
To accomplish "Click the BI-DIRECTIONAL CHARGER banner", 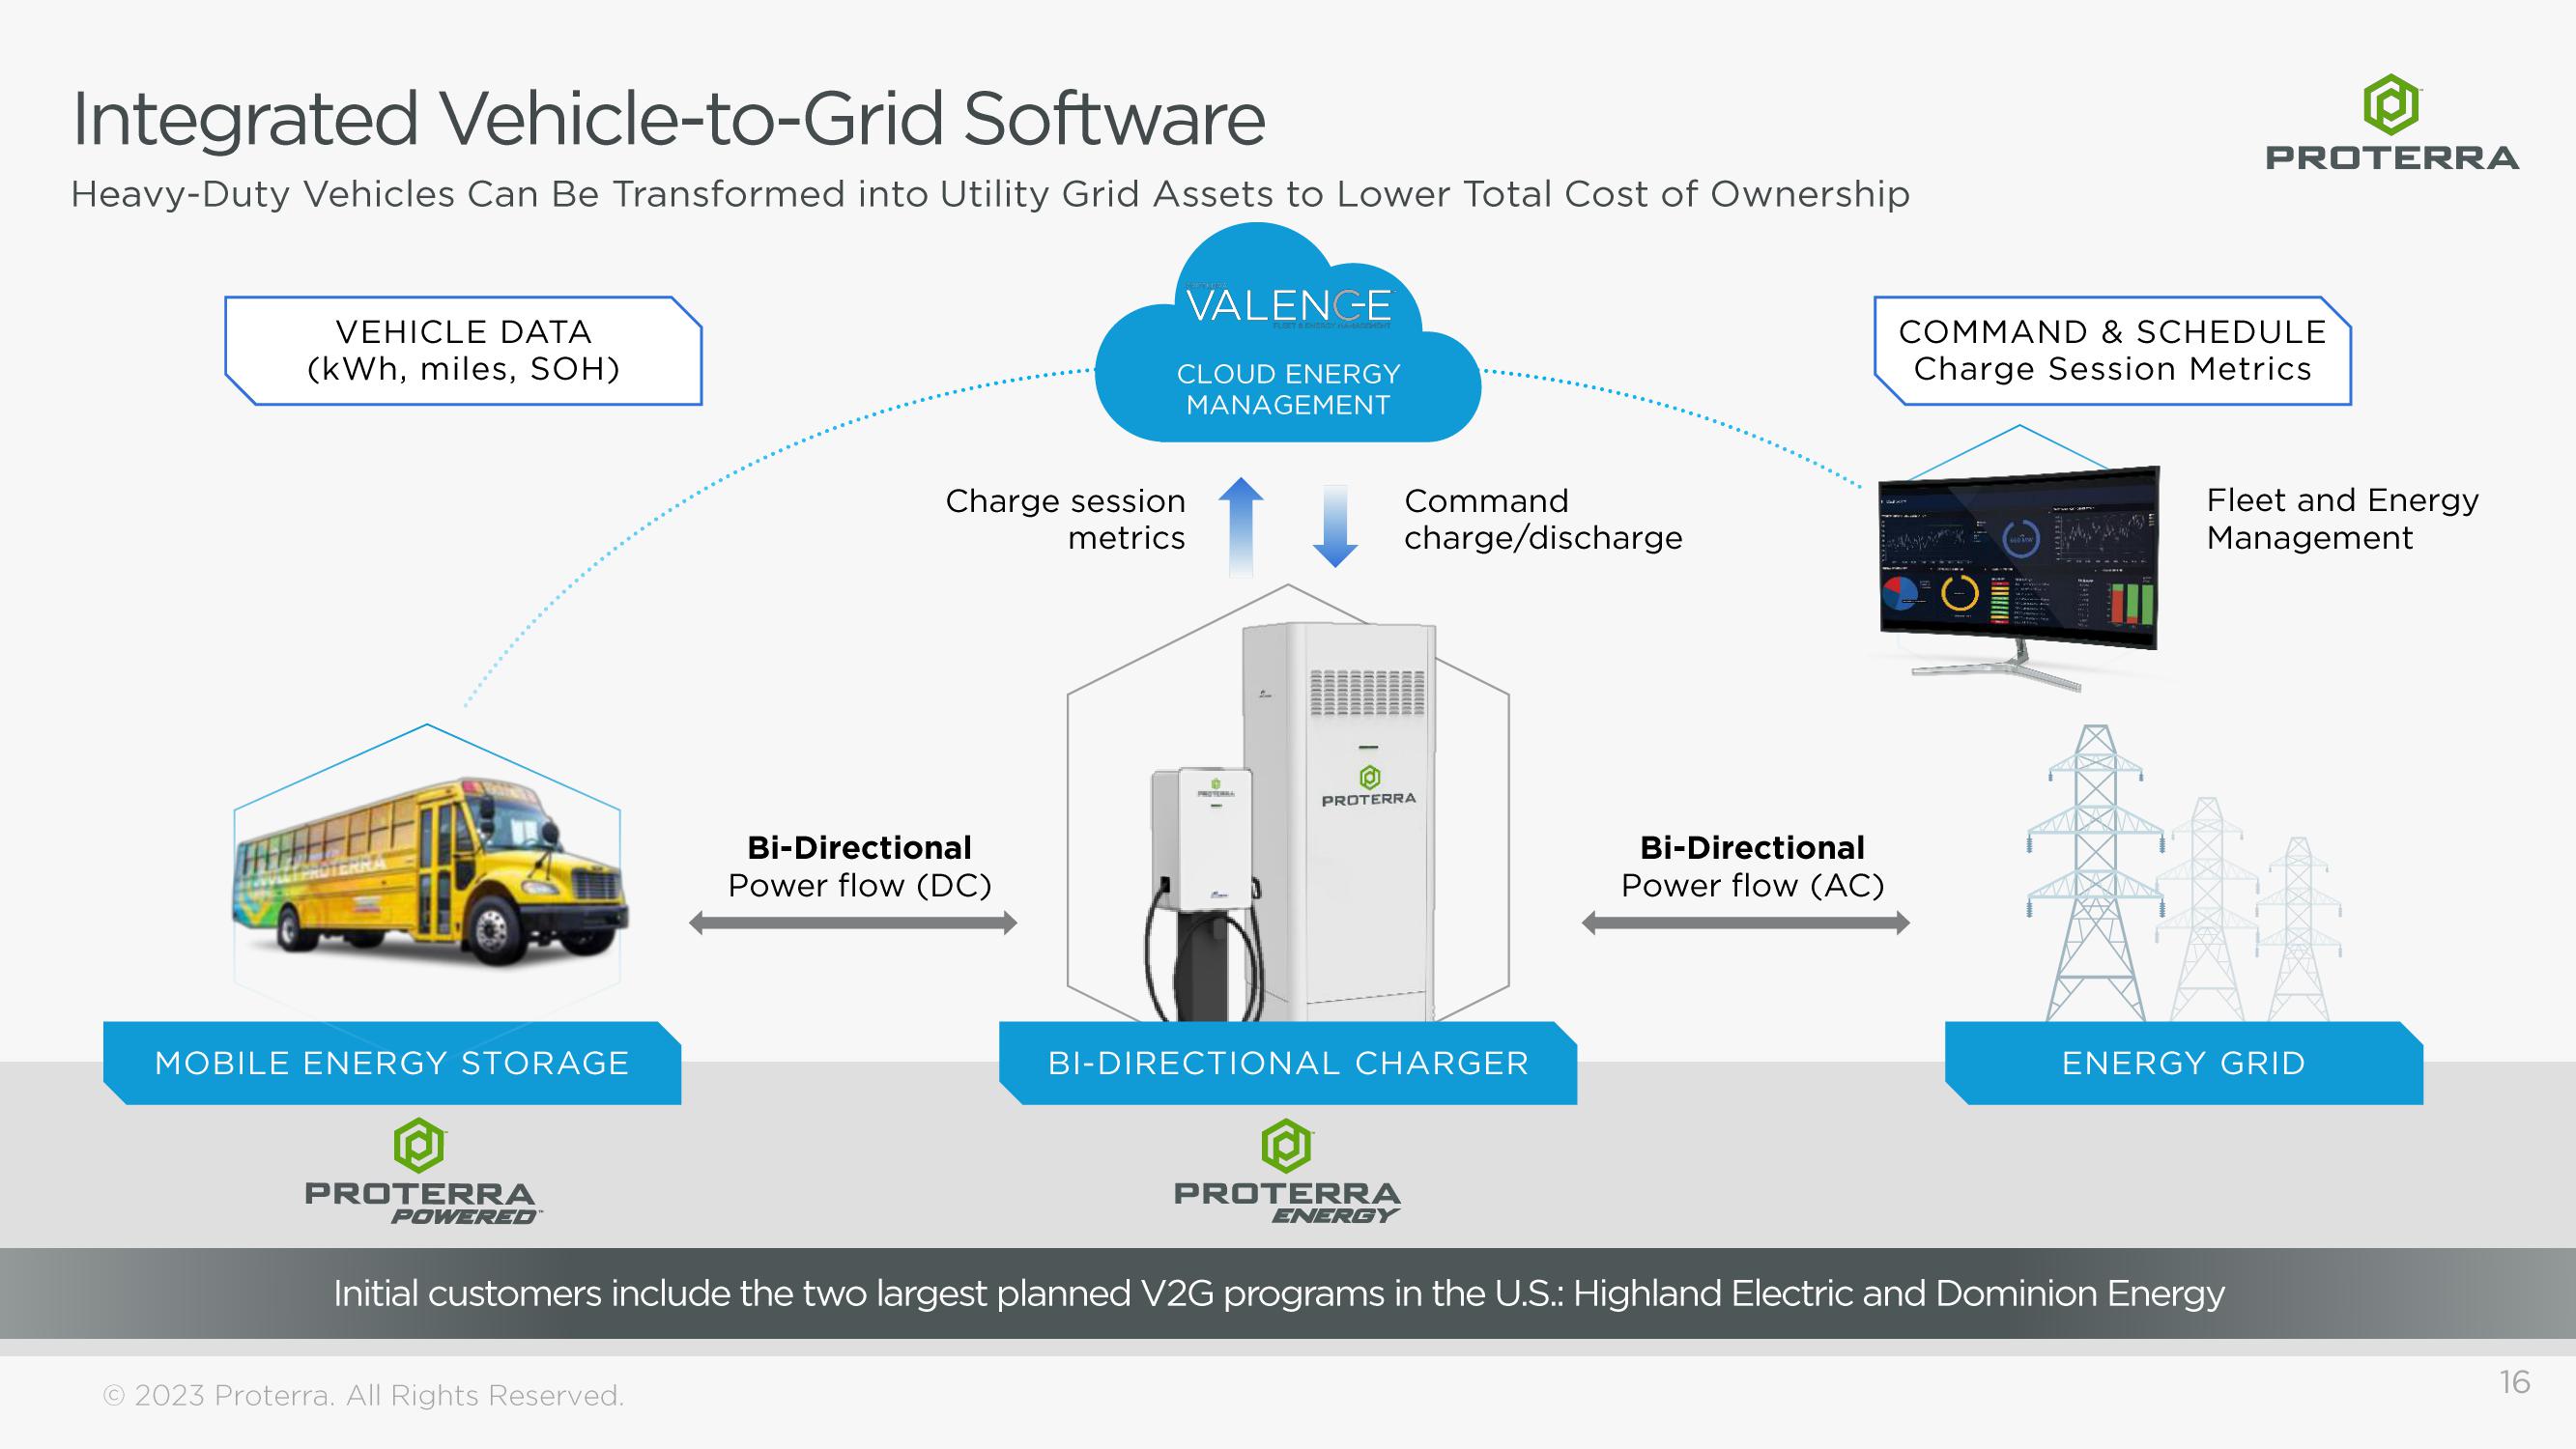I will (x=1288, y=1063).
